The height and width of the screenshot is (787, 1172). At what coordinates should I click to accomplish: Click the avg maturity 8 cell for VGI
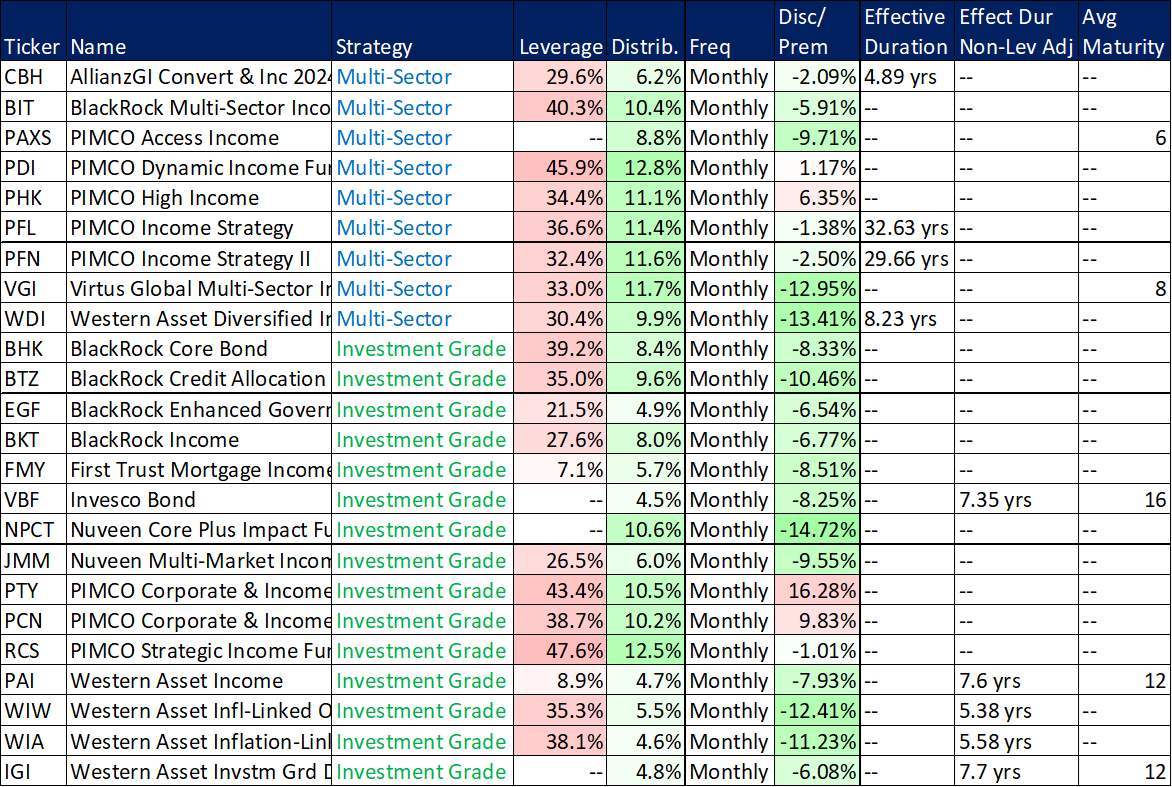pyautogui.click(x=1123, y=288)
